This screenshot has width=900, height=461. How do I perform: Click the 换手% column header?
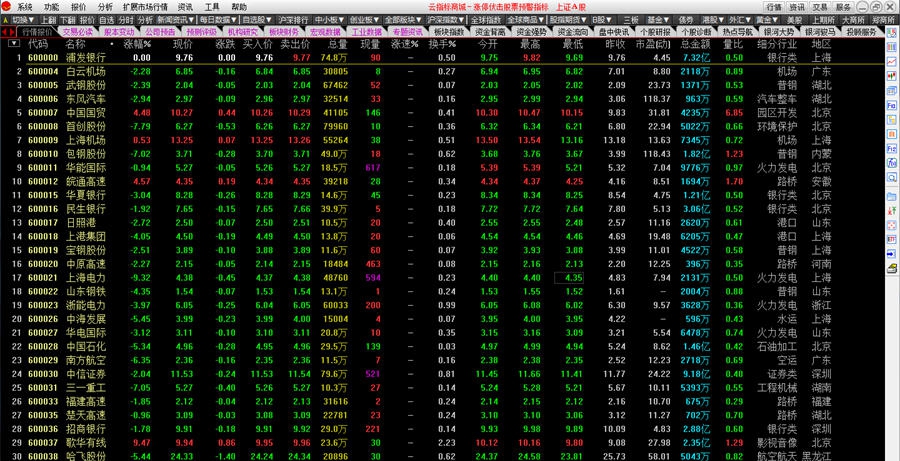pyautogui.click(x=442, y=44)
